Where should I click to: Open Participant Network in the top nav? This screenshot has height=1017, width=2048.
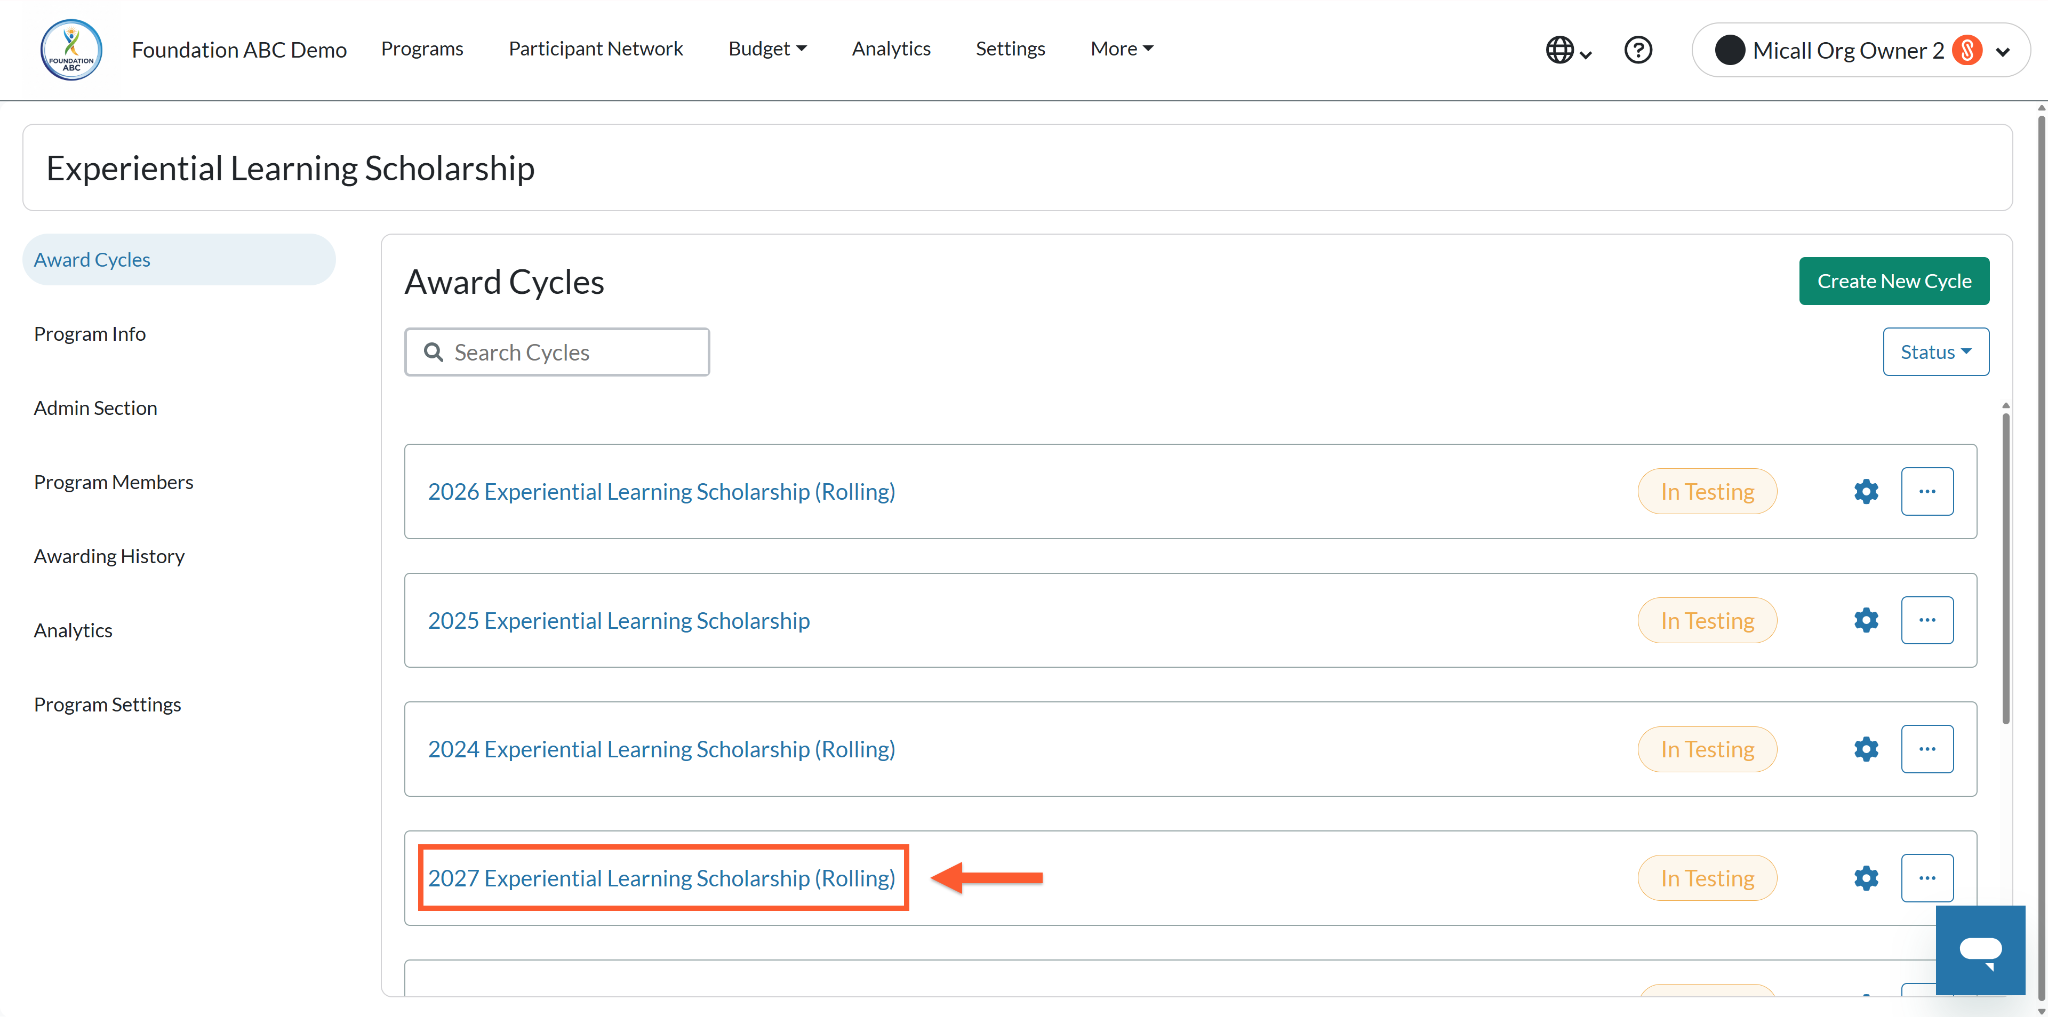coord(596,49)
